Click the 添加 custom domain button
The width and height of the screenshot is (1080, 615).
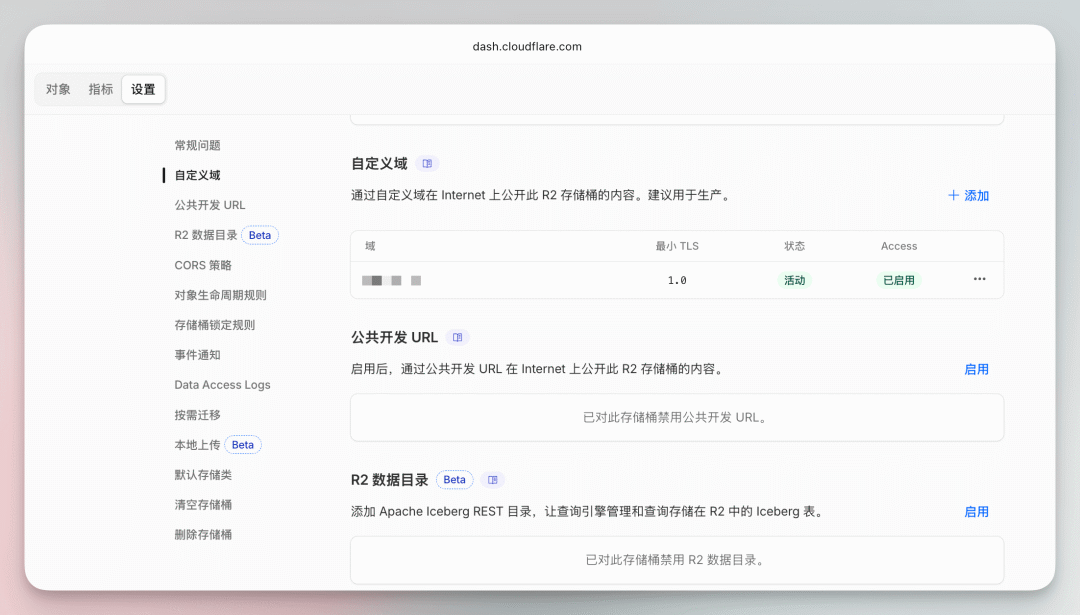click(968, 196)
